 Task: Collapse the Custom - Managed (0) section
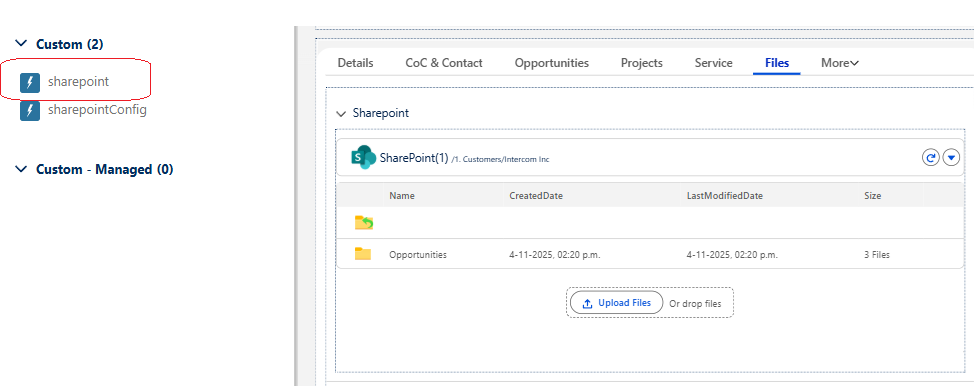pos(21,169)
